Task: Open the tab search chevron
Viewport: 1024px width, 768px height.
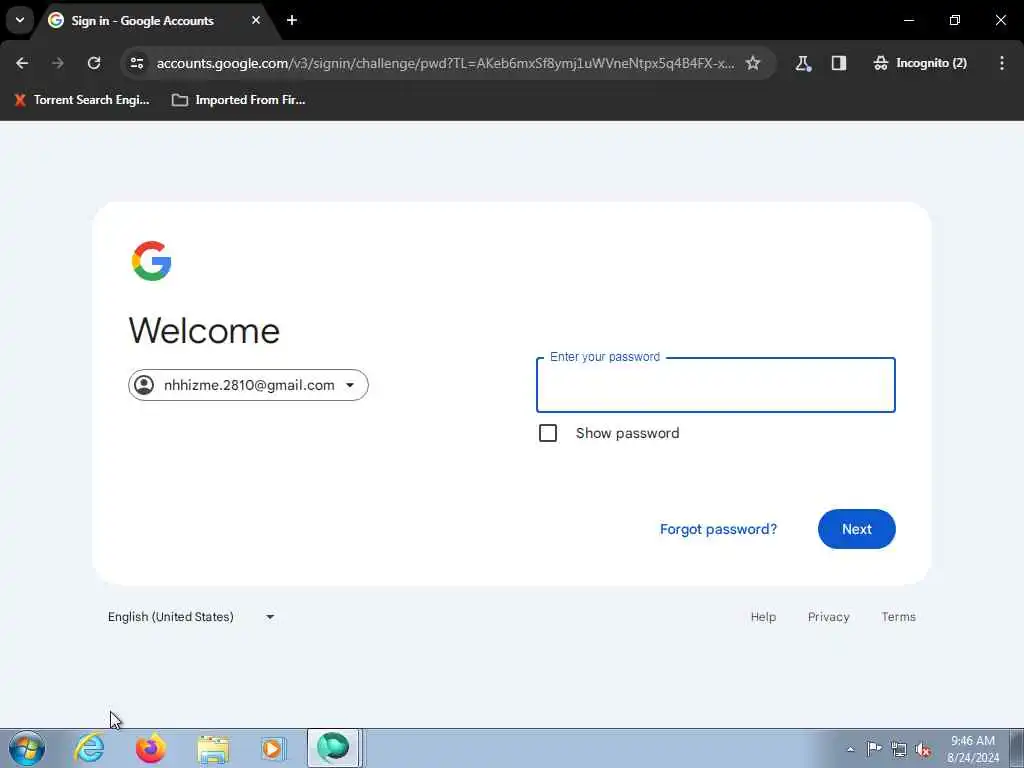Action: (x=20, y=20)
